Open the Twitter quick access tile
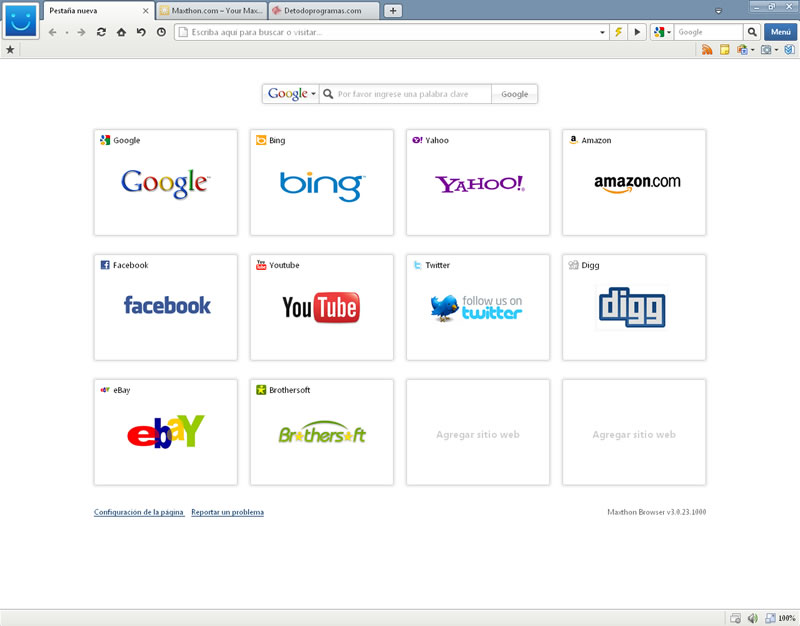The height and width of the screenshot is (626, 800). [478, 307]
